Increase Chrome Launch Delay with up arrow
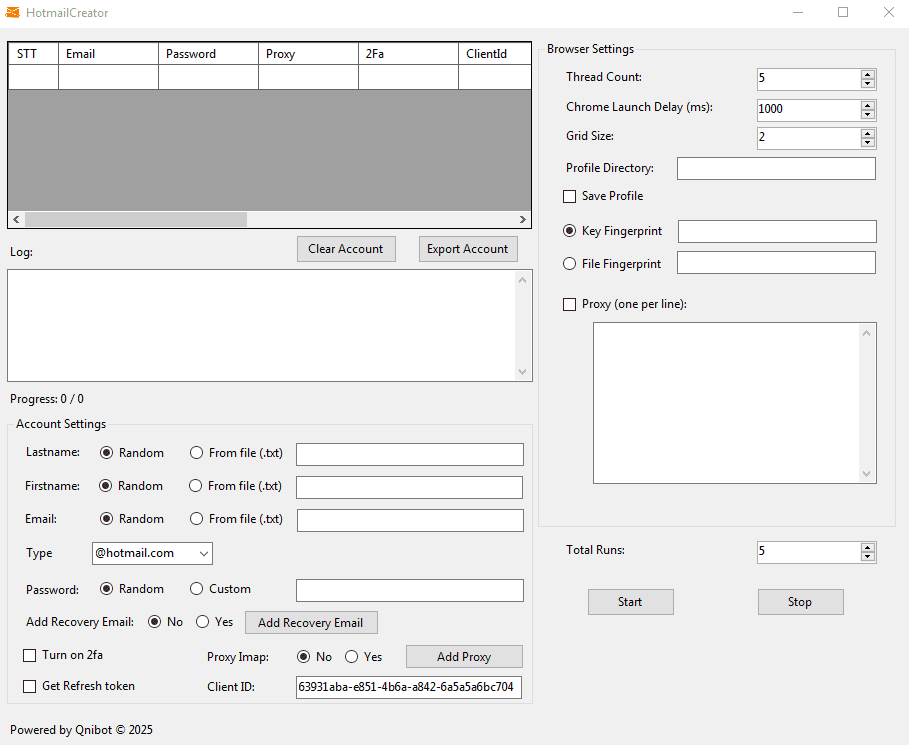The width and height of the screenshot is (909, 745). [867, 105]
